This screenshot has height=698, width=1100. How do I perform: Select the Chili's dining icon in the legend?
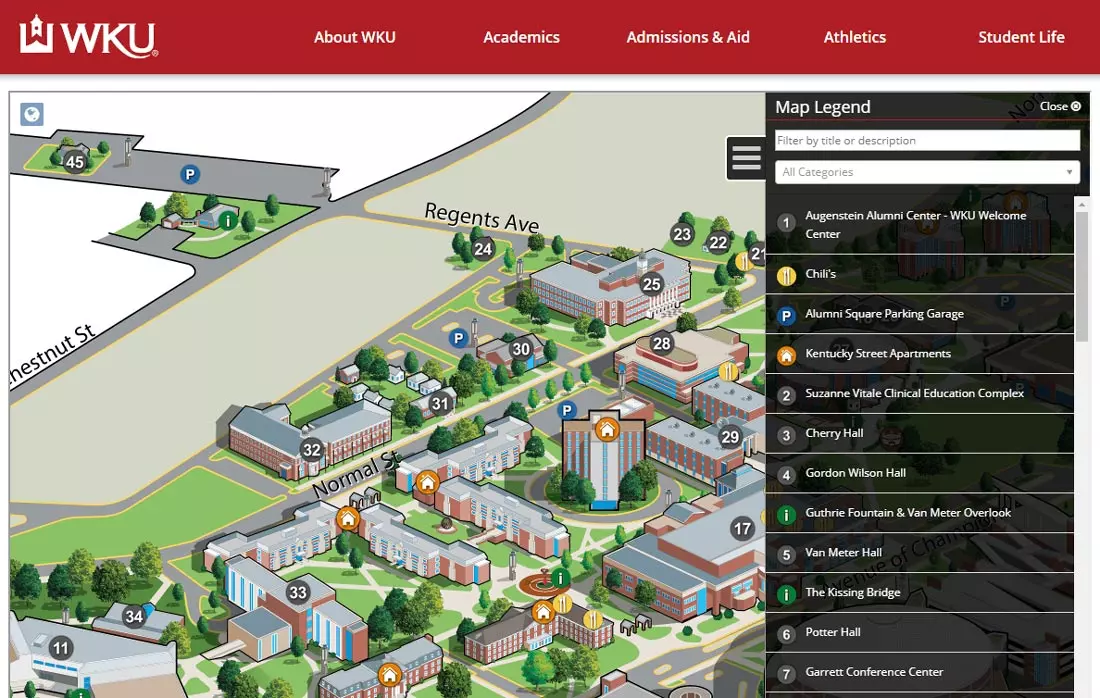(x=788, y=274)
